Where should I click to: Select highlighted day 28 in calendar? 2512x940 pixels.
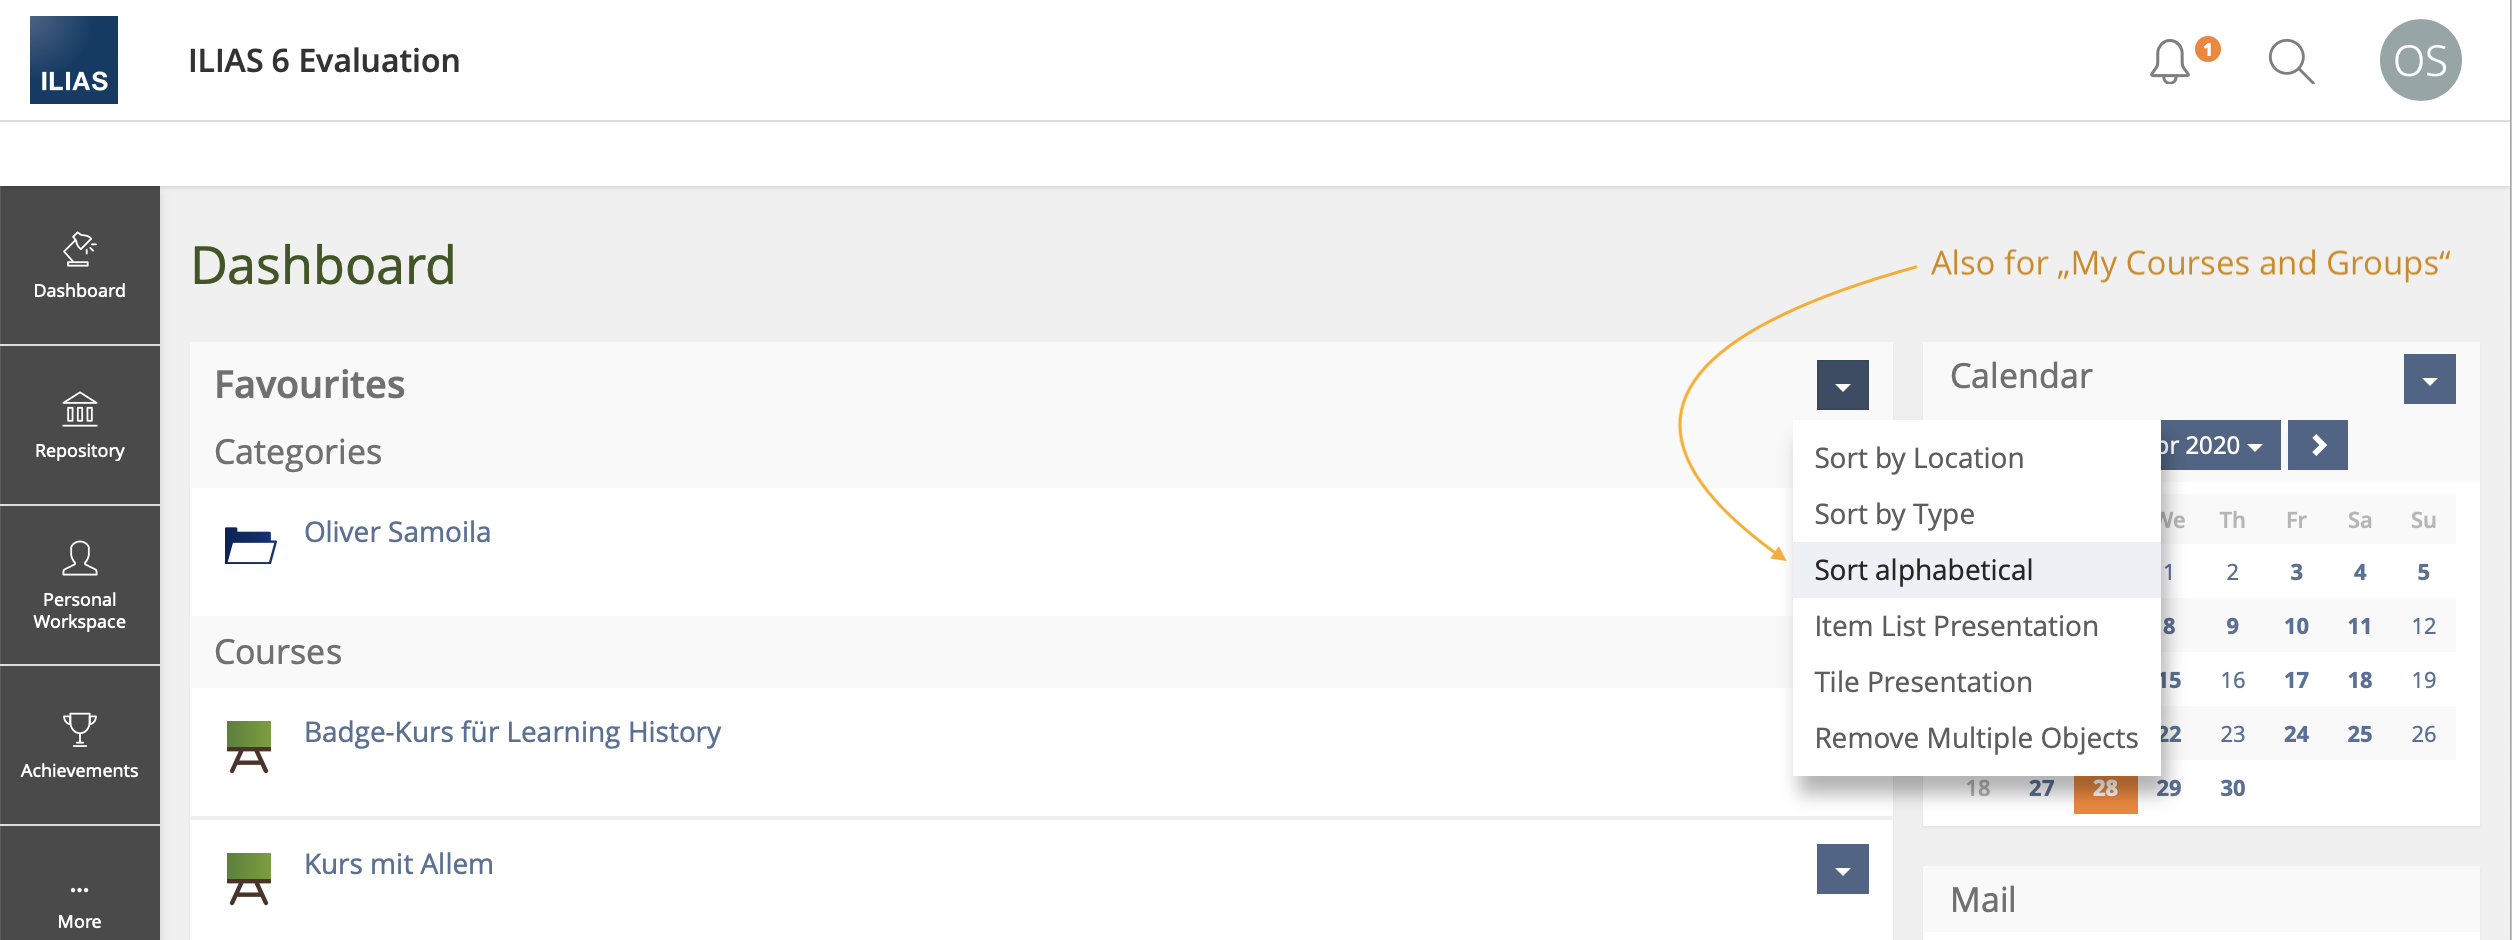tap(2105, 788)
